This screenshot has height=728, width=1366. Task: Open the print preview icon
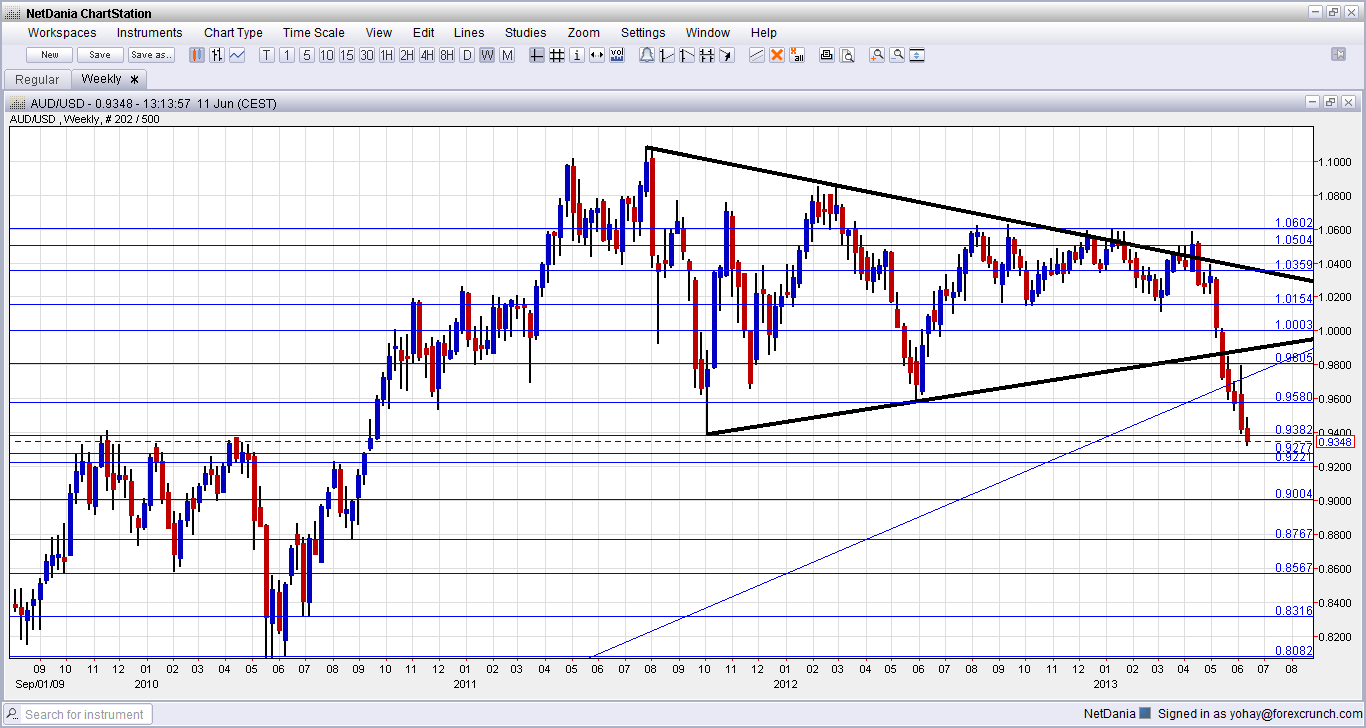(x=847, y=55)
